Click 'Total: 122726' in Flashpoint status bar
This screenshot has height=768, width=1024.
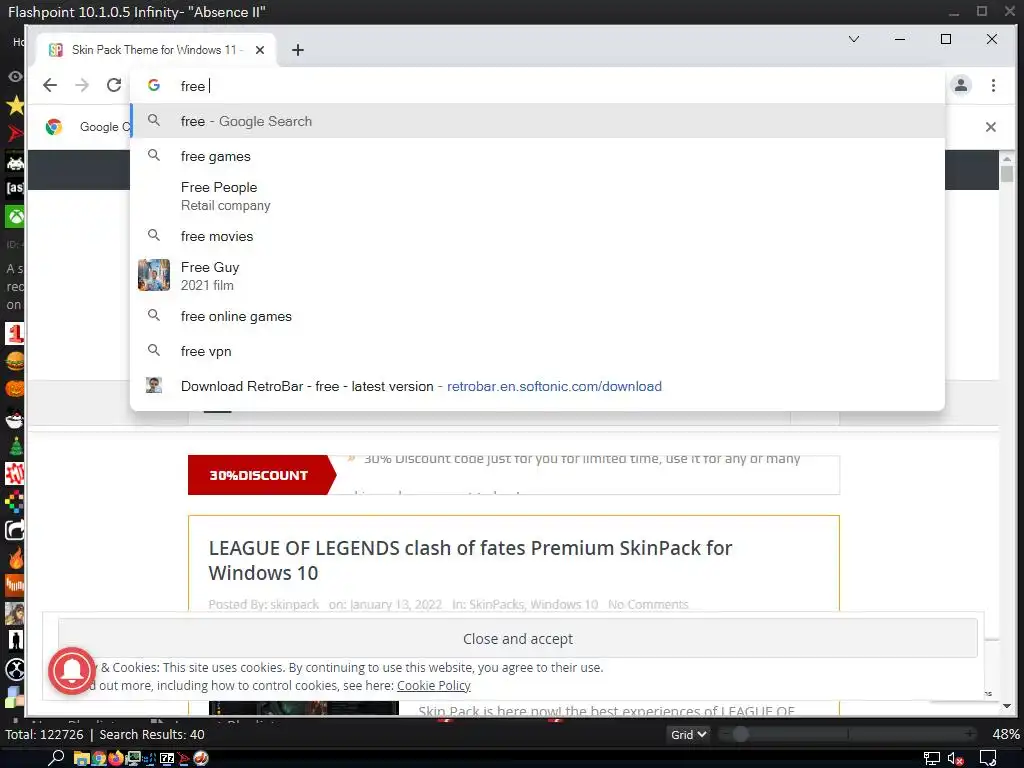(44, 735)
